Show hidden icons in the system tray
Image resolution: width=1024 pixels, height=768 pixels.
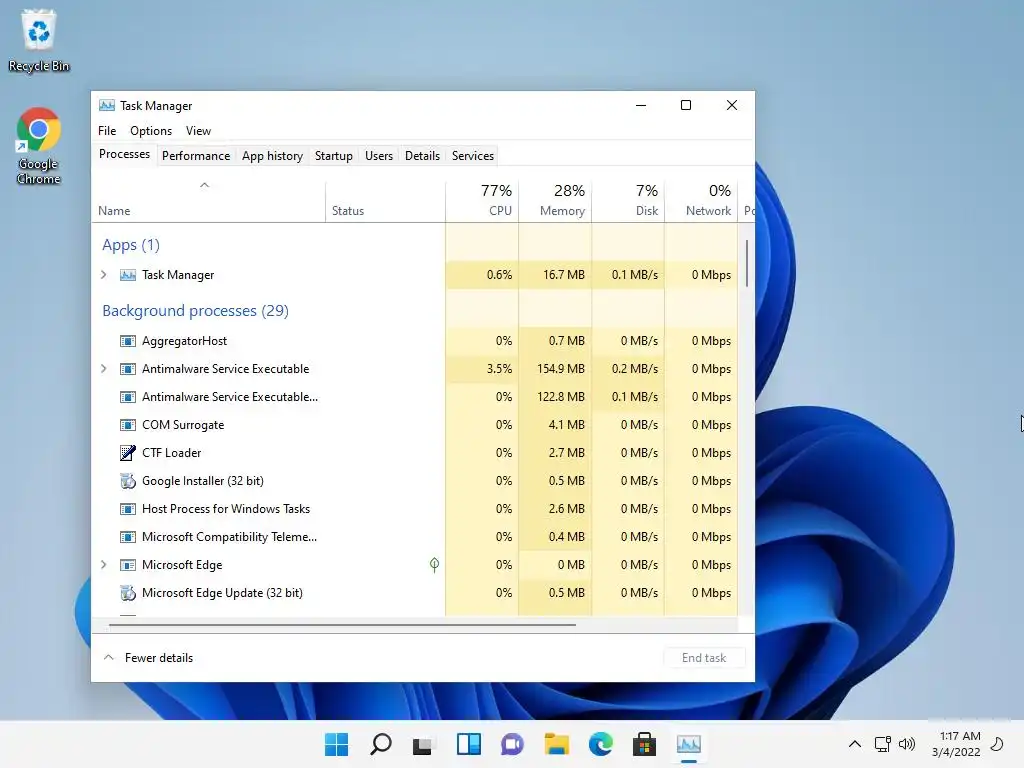click(855, 744)
